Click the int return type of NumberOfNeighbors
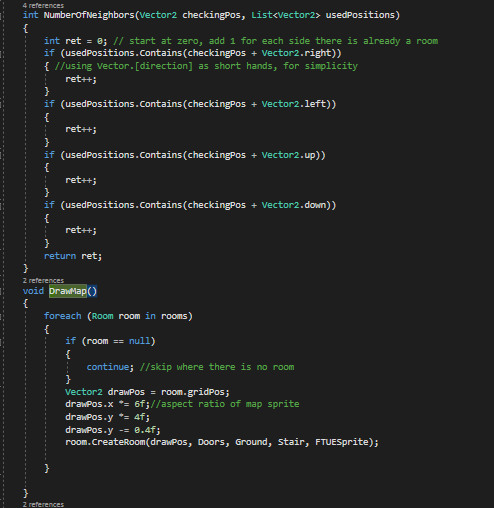This screenshot has height=508, width=494. pos(31,15)
